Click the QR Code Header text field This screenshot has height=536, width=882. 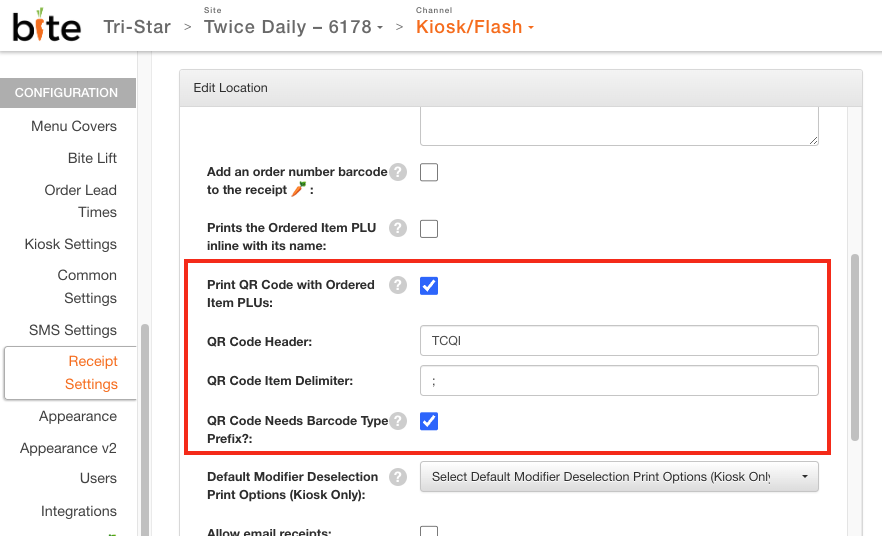coord(619,341)
